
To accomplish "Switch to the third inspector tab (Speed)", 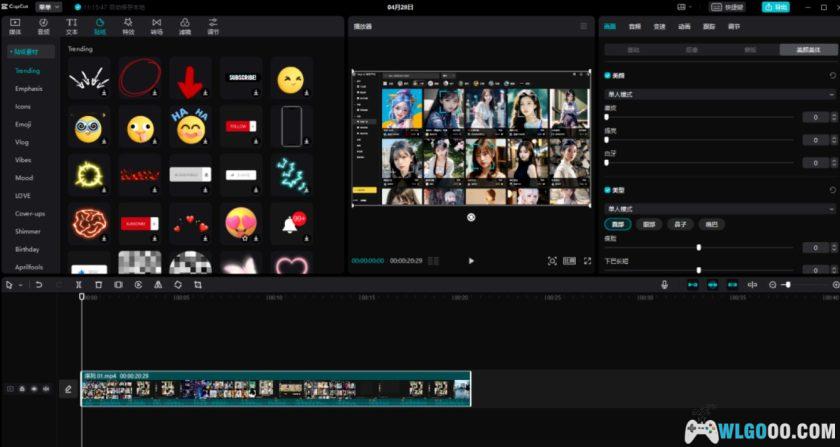I will [x=659, y=26].
